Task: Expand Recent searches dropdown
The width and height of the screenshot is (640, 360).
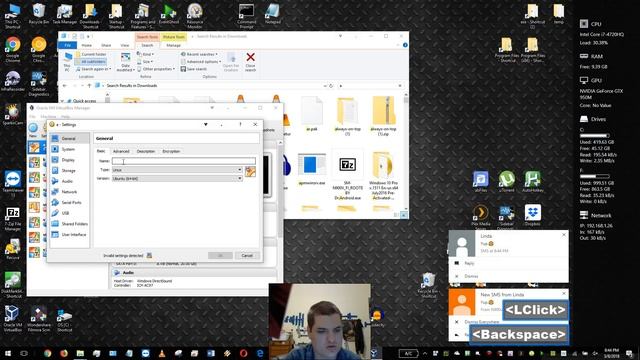Action: tap(200, 54)
